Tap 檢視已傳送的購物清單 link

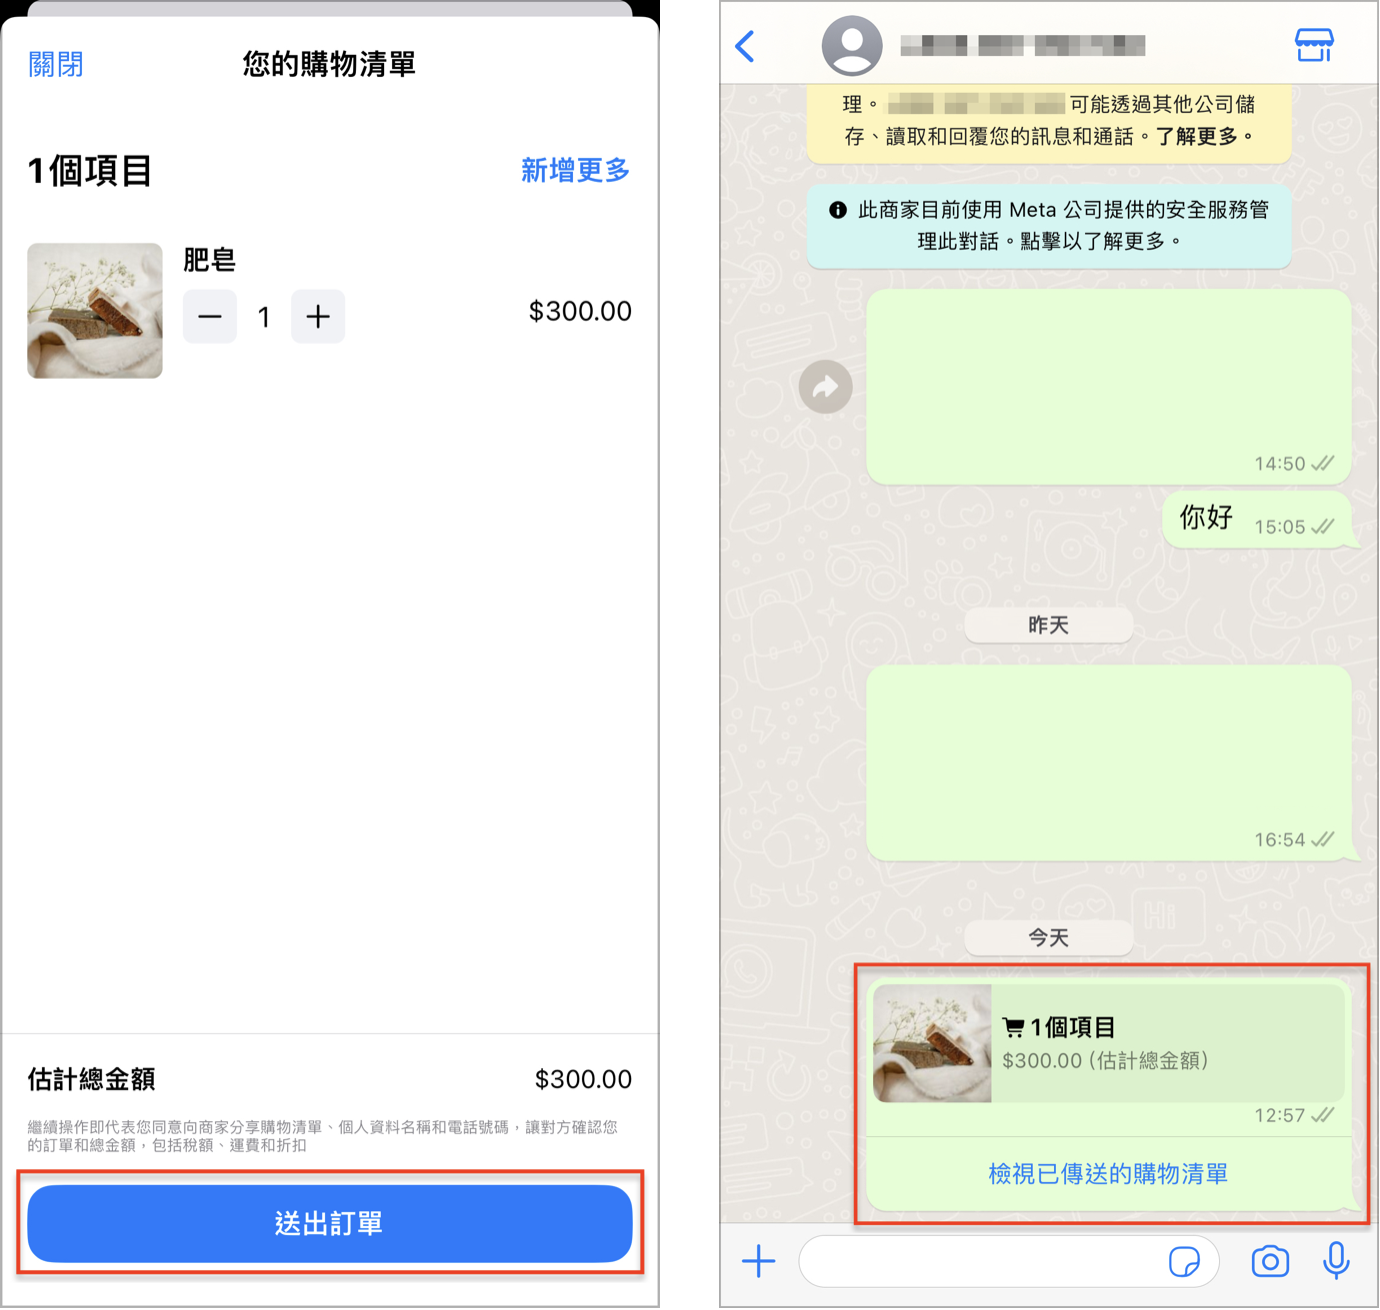(1108, 1174)
